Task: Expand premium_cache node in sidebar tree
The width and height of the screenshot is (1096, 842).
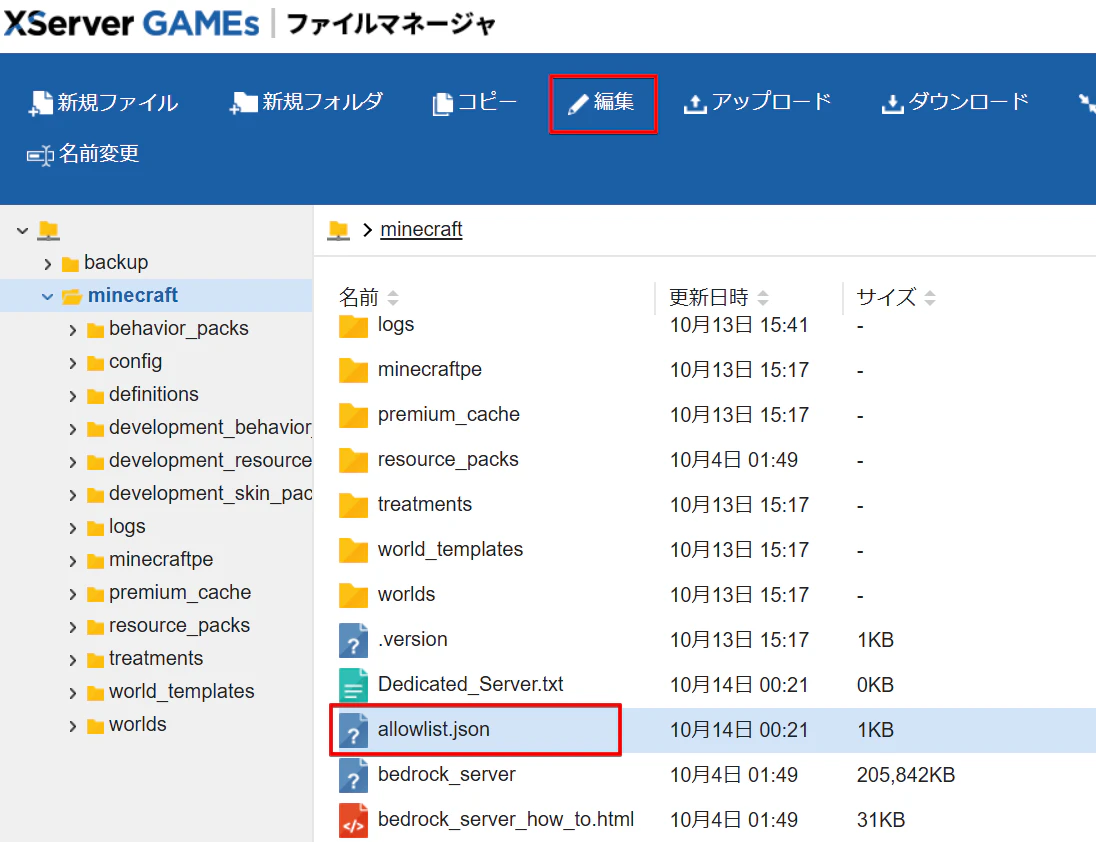Action: coord(73,594)
